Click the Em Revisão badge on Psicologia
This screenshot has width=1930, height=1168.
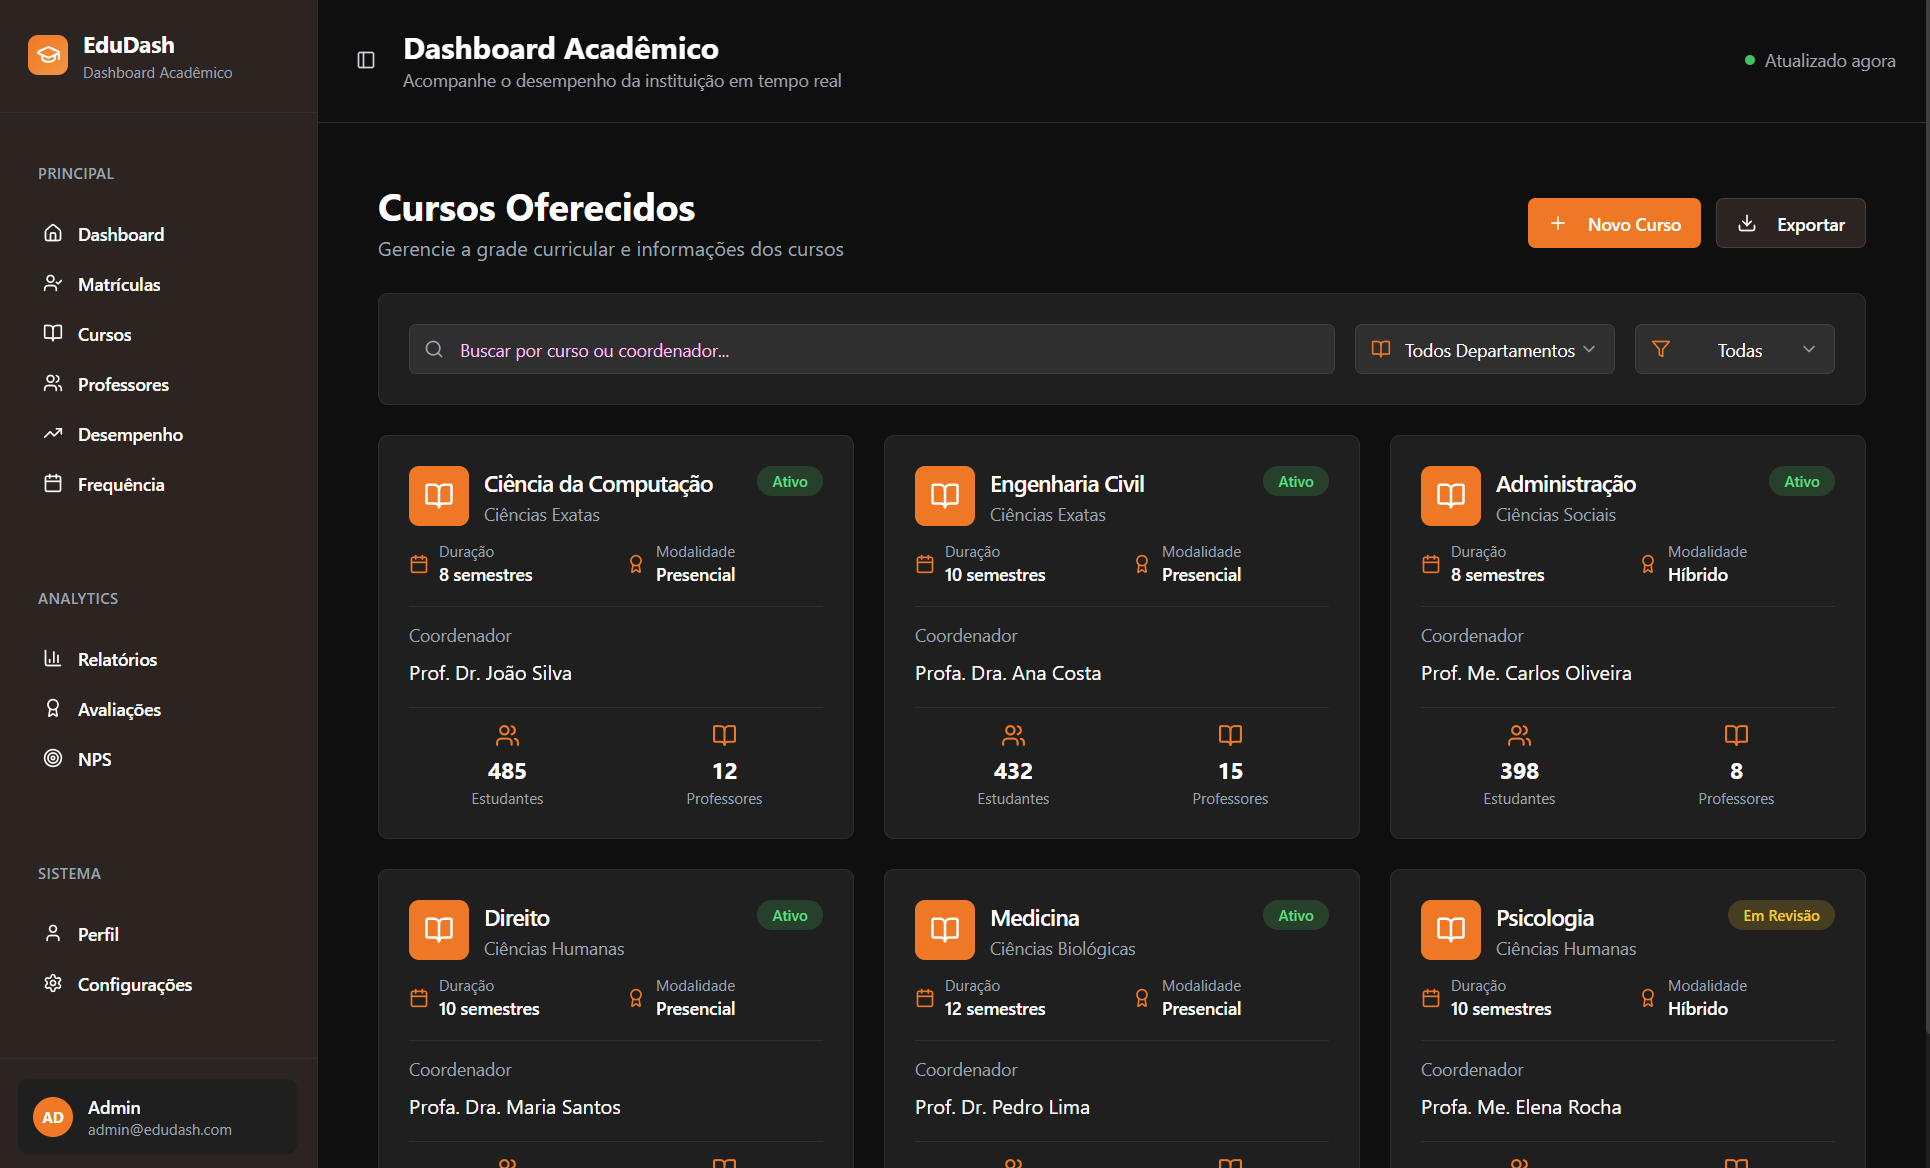[1780, 916]
